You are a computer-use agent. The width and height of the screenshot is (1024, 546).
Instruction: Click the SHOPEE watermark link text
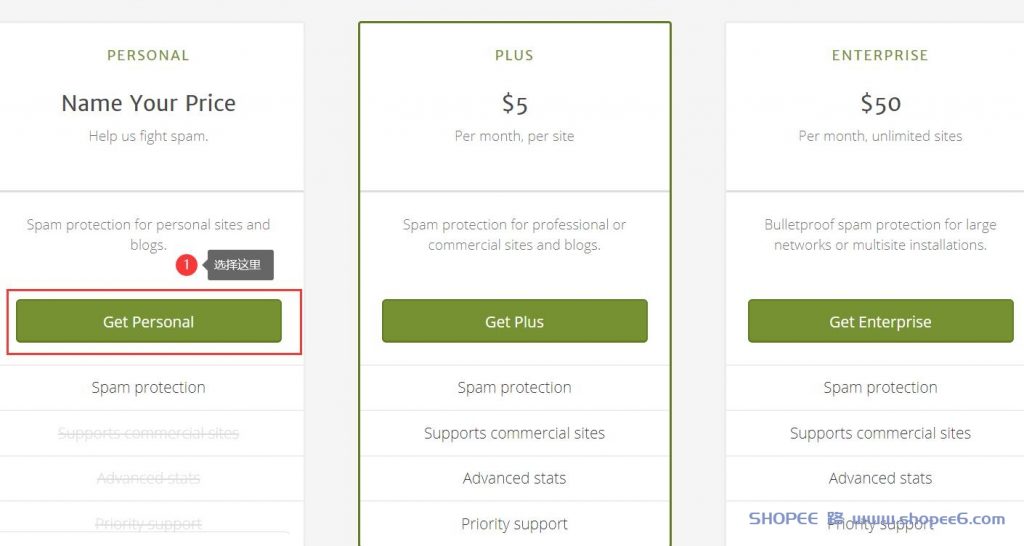tap(876, 519)
